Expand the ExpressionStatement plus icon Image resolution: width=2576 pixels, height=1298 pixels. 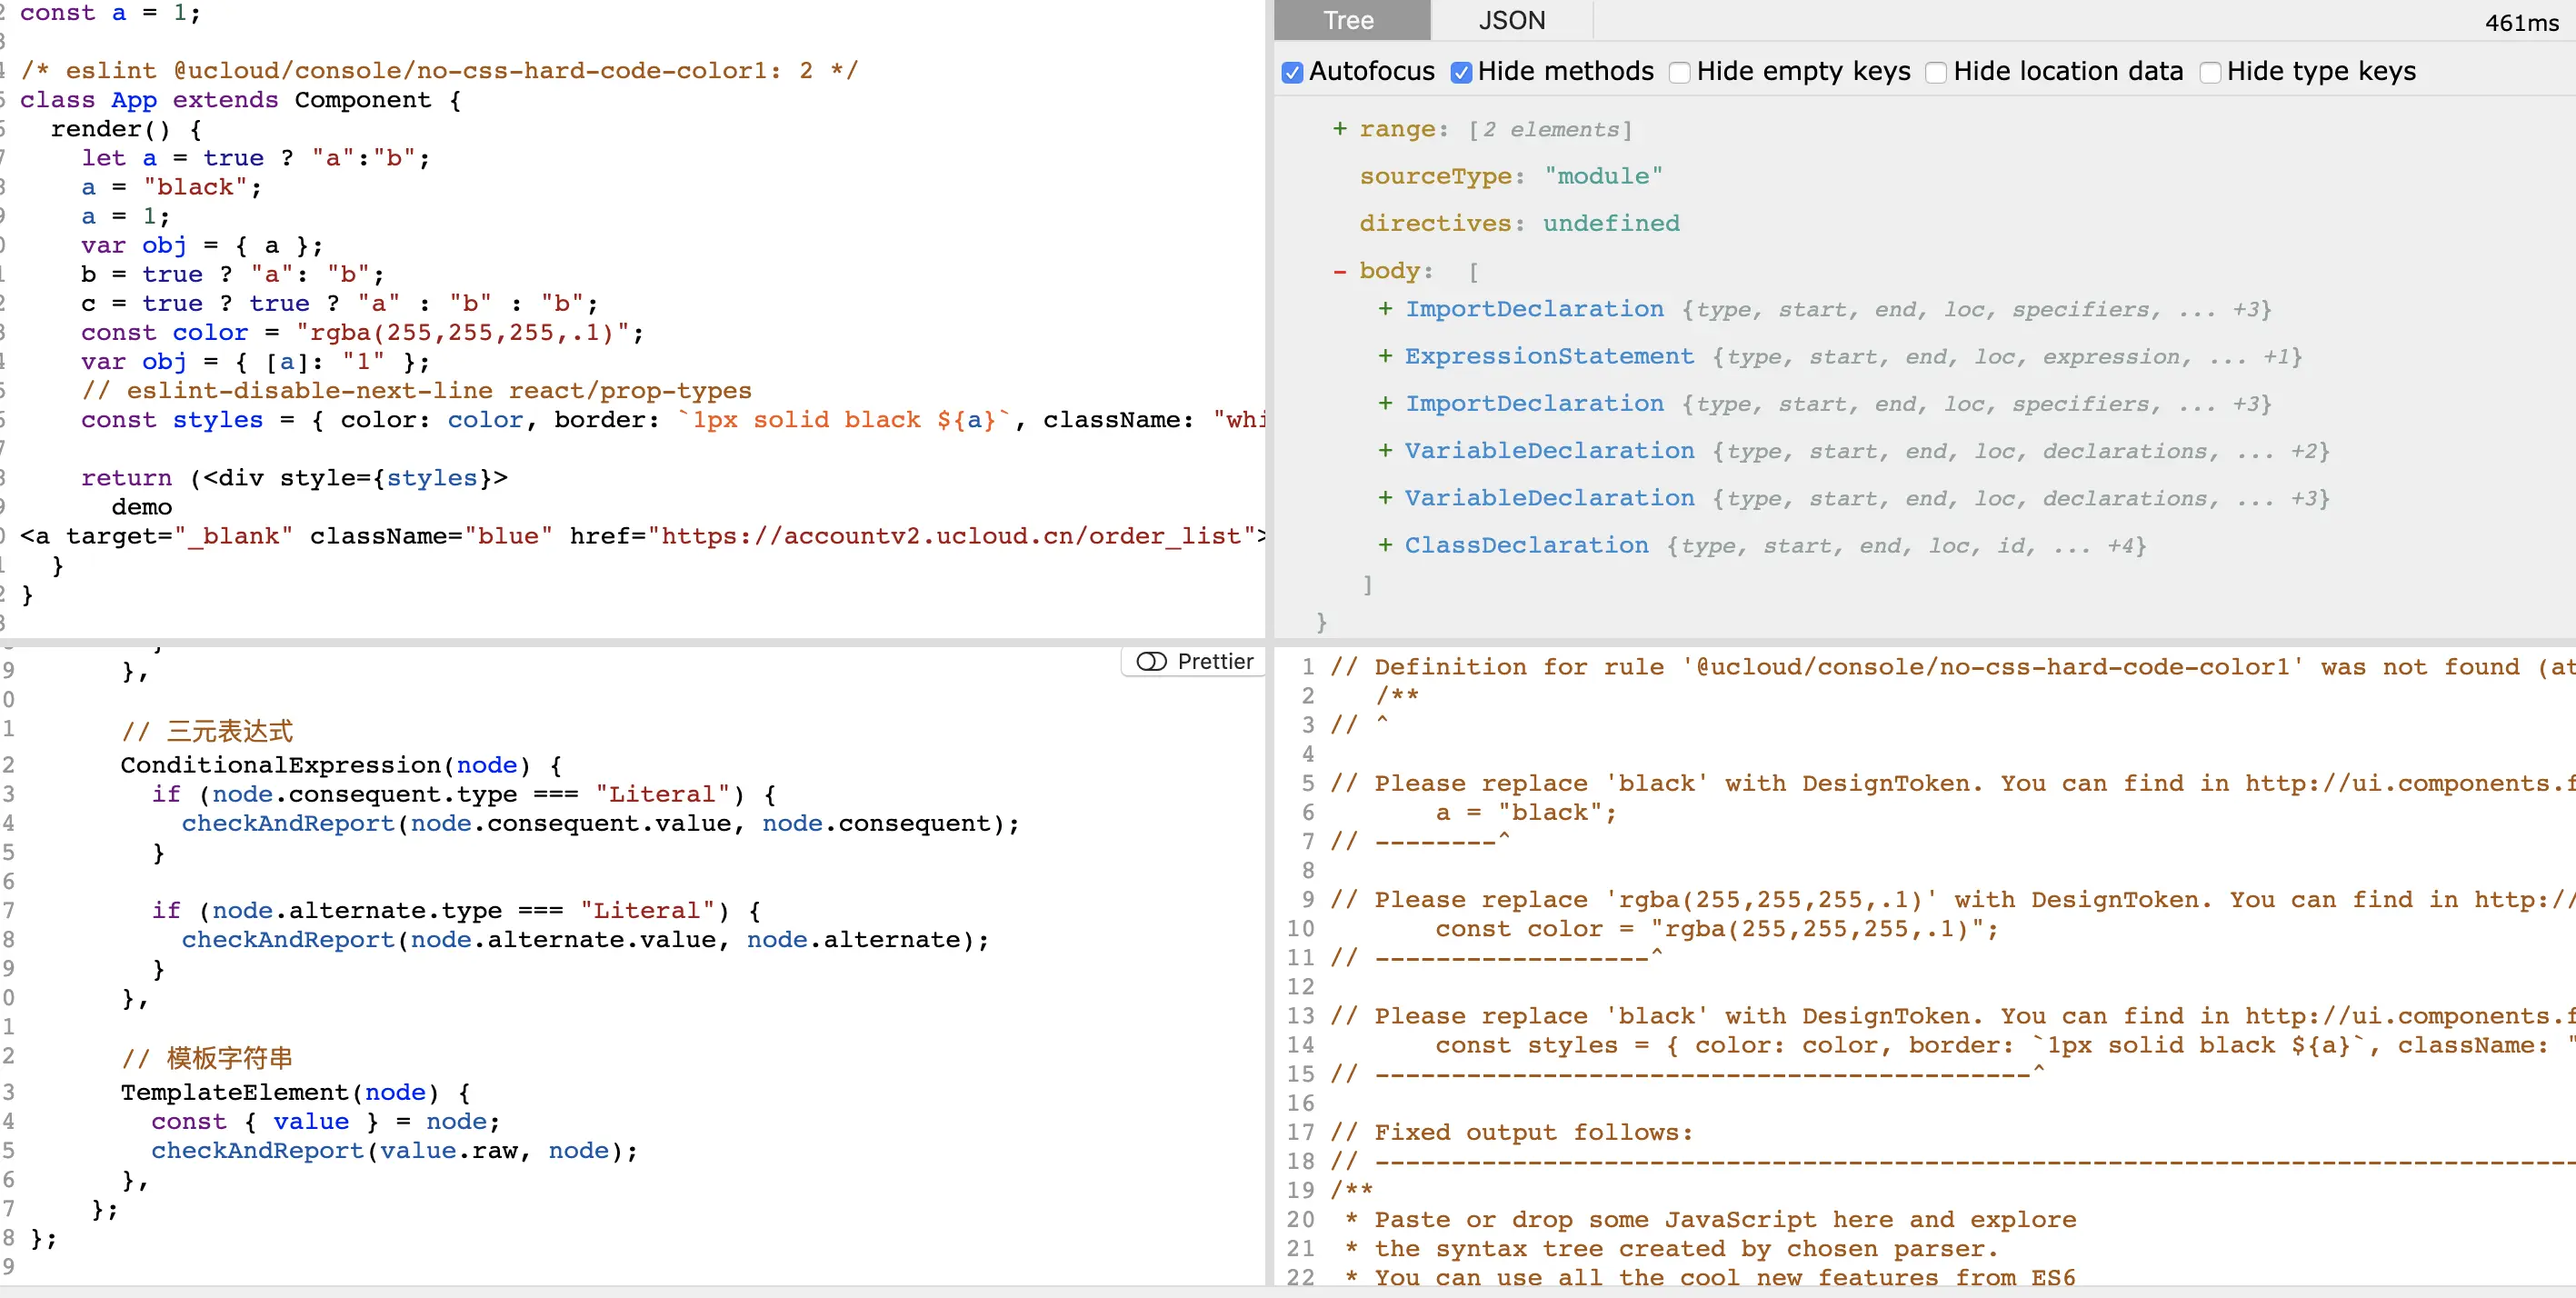[x=1385, y=356]
